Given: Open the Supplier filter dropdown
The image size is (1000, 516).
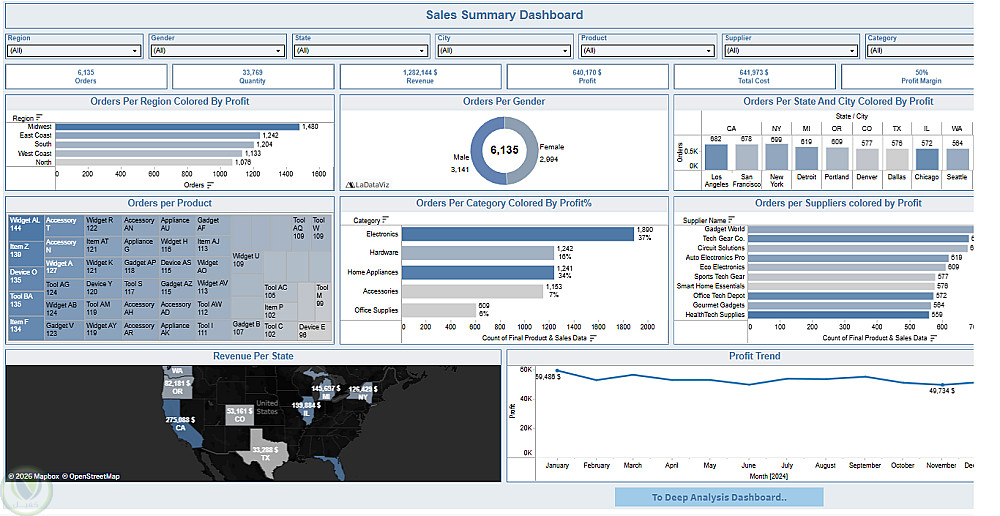Looking at the screenshot, I should (791, 50).
